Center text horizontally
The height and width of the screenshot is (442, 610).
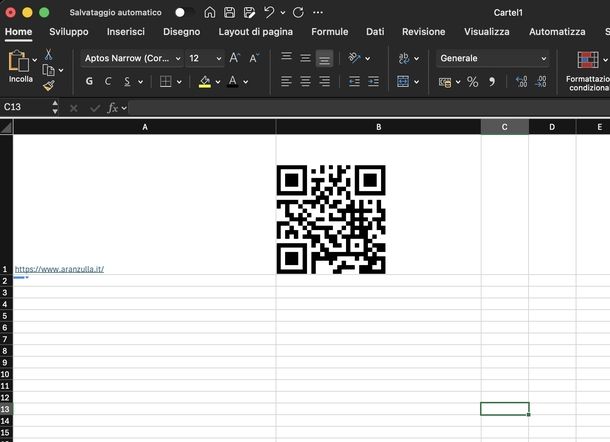(305, 81)
